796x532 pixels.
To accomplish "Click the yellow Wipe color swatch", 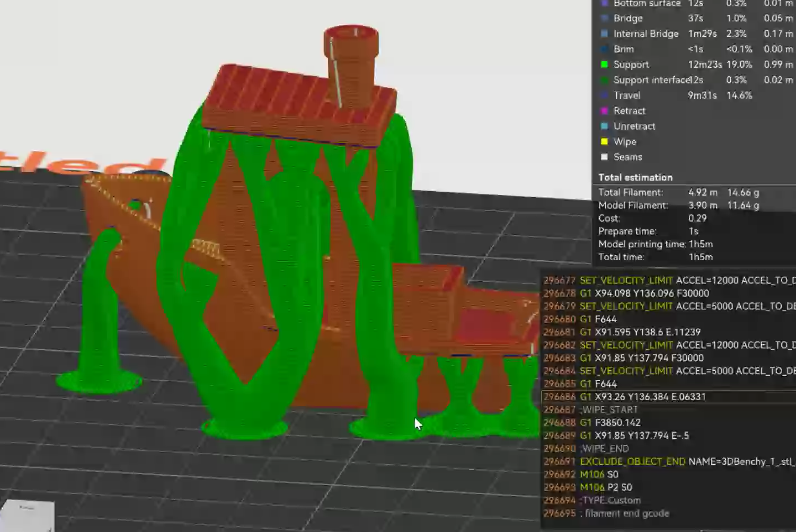I will pos(604,142).
